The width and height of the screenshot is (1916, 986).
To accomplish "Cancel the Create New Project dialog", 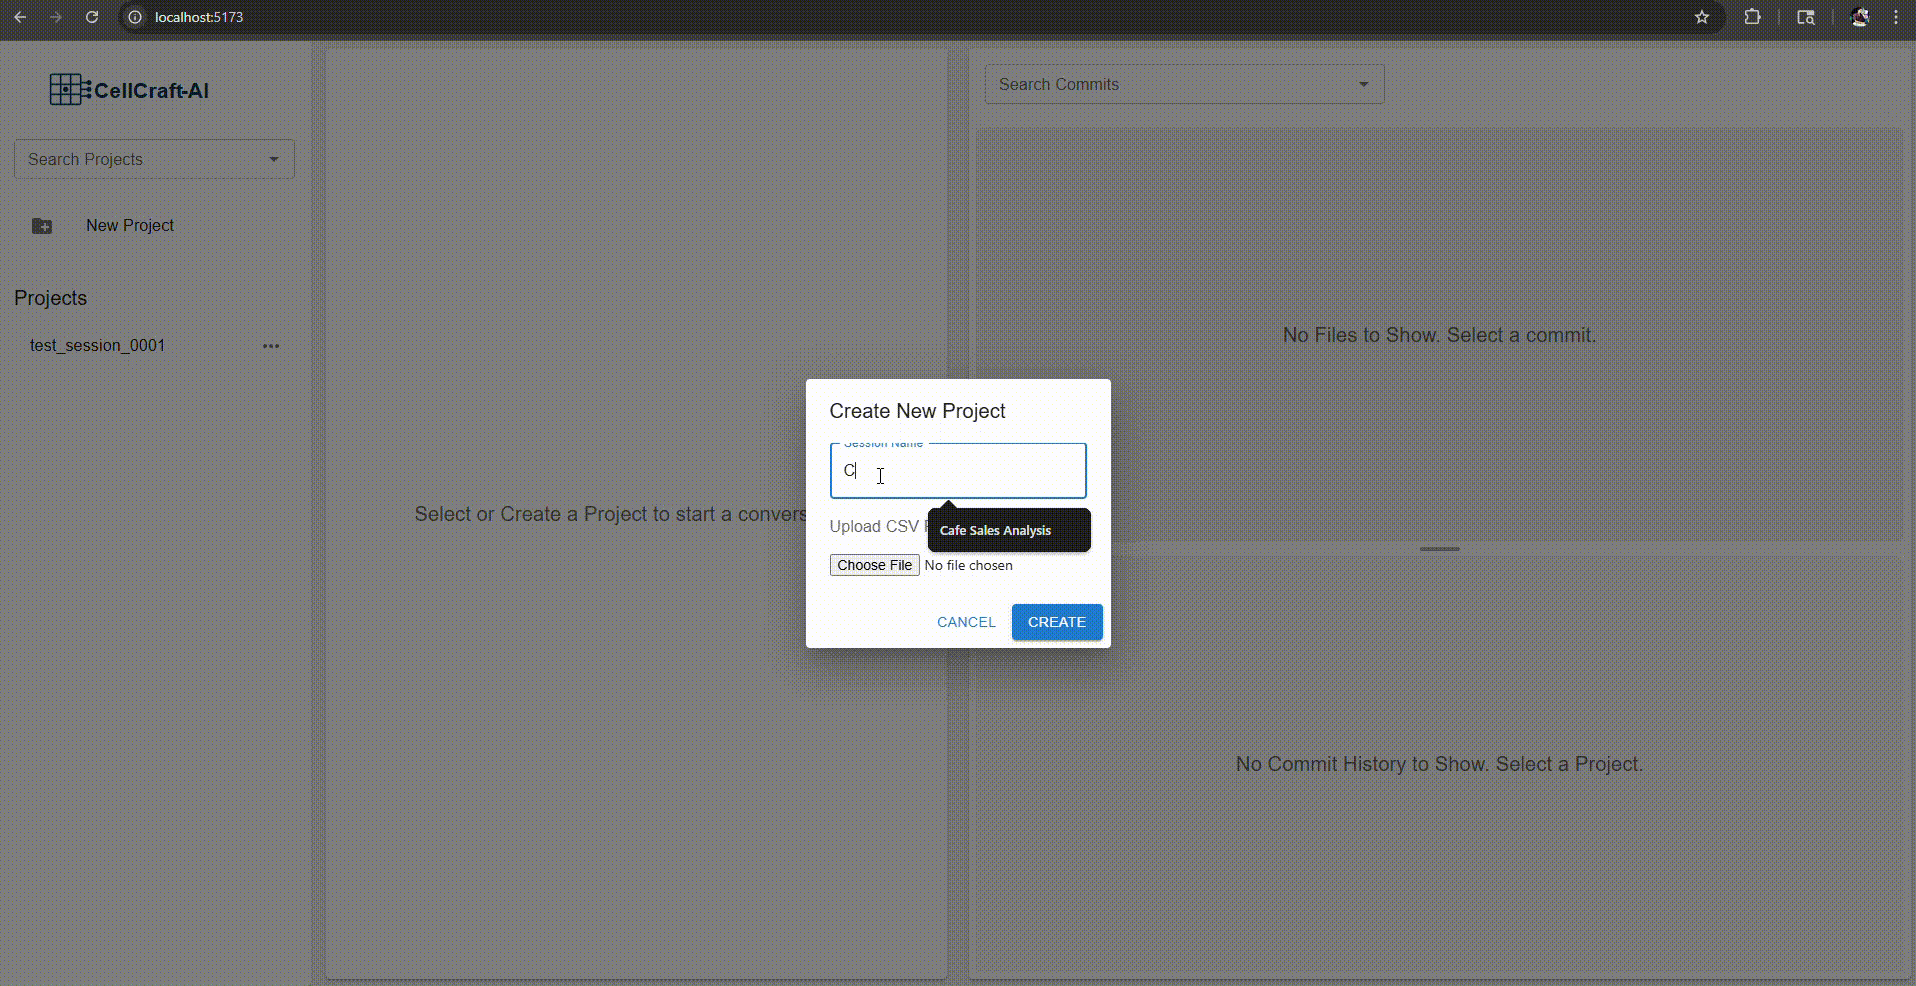I will click(966, 622).
